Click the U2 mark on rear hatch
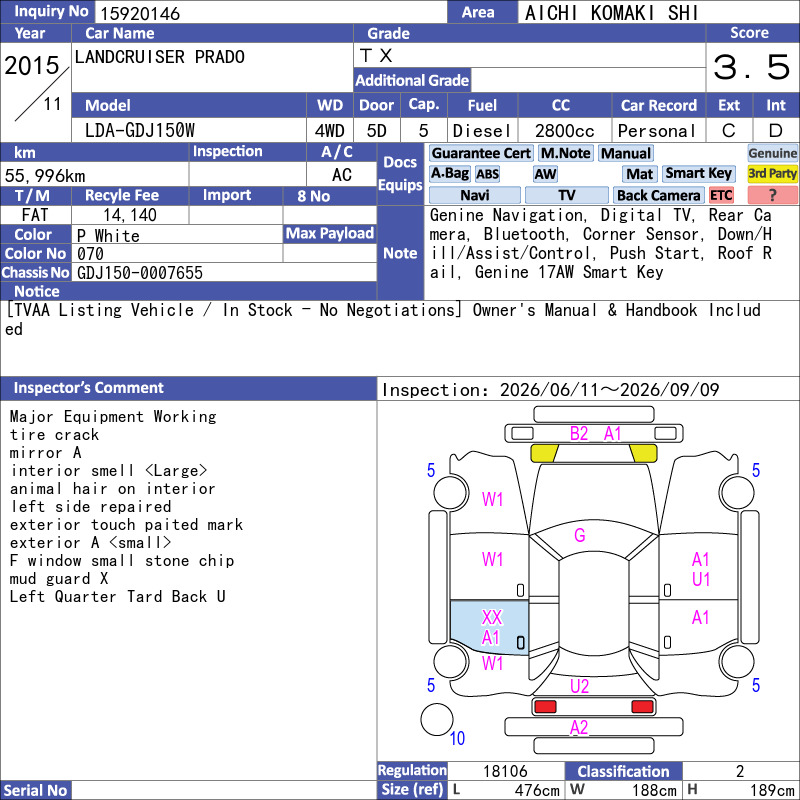 click(x=580, y=686)
